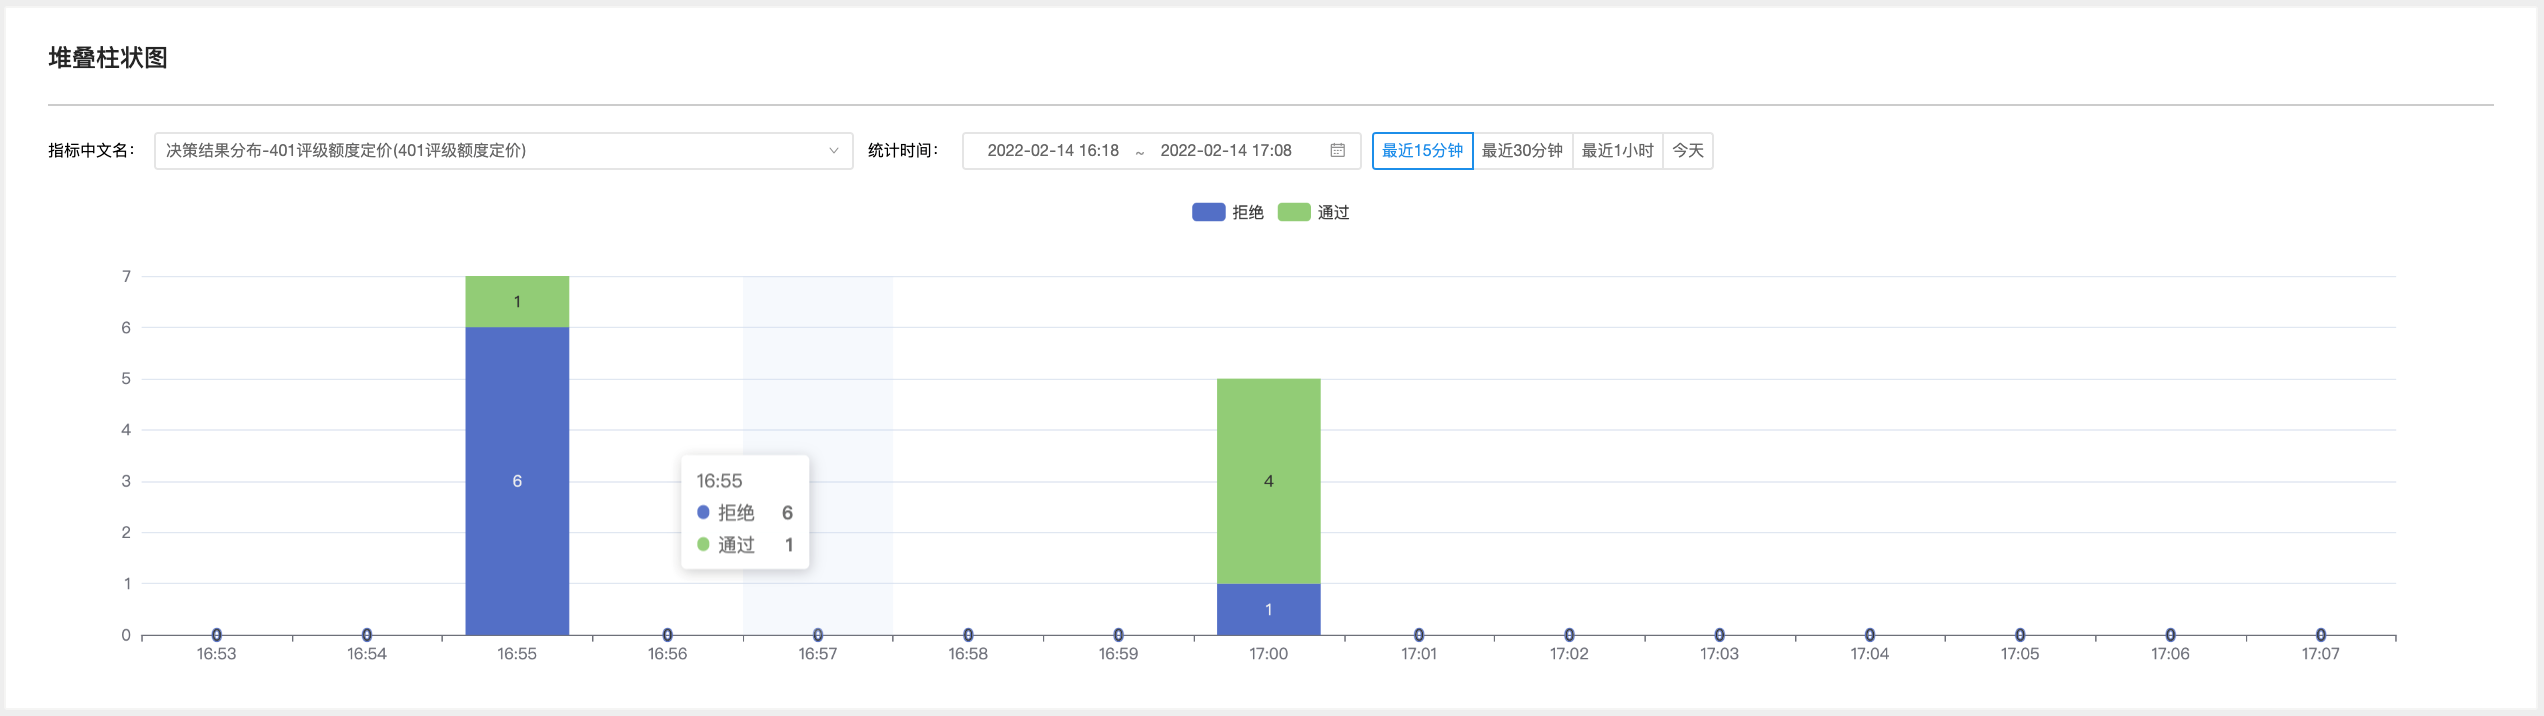This screenshot has height=716, width=2544.
Task: Click the green 通过 legend color swatch
Action: point(1293,212)
